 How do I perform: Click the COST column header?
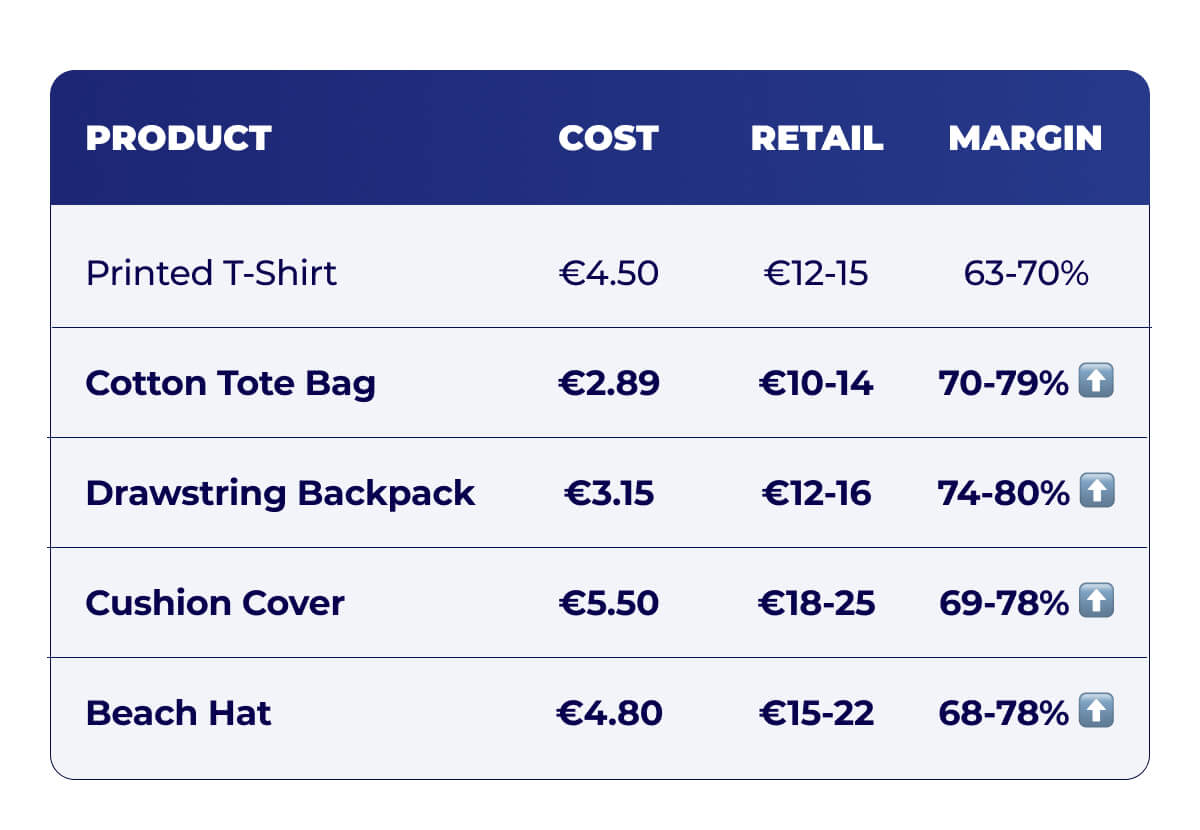coord(608,138)
